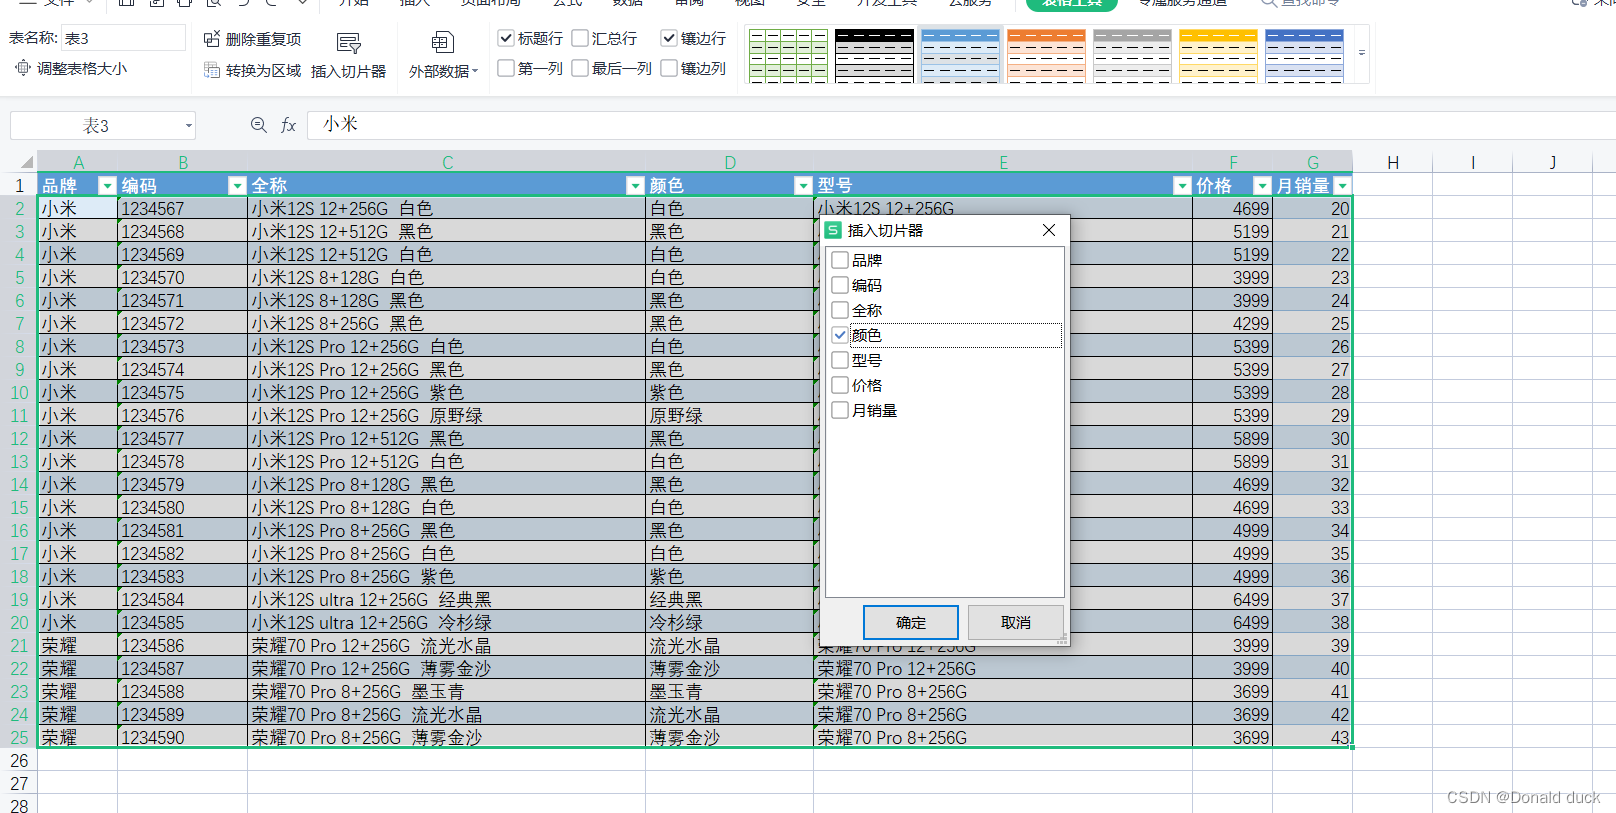Check 编码 in the slicer dialog
Image resolution: width=1616 pixels, height=813 pixels.
pos(840,285)
